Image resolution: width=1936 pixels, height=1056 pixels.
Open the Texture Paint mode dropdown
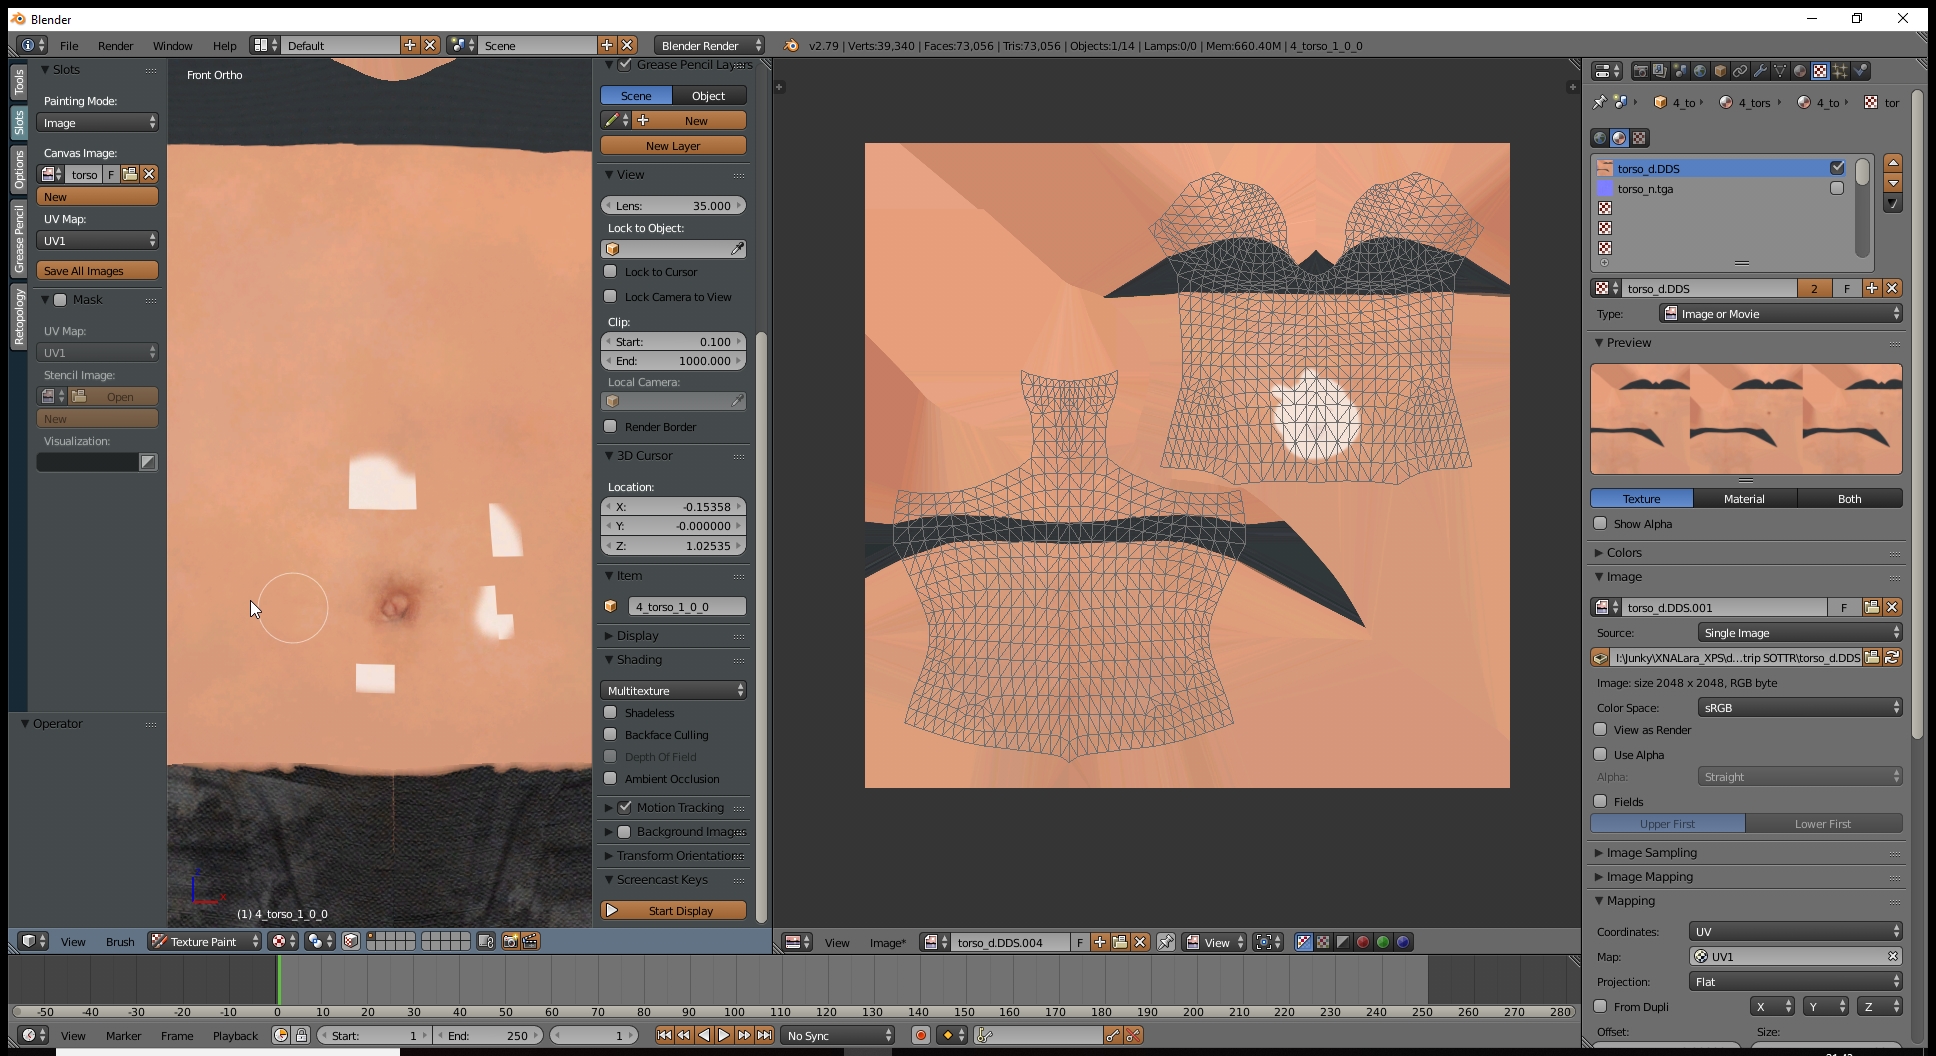pyautogui.click(x=204, y=941)
